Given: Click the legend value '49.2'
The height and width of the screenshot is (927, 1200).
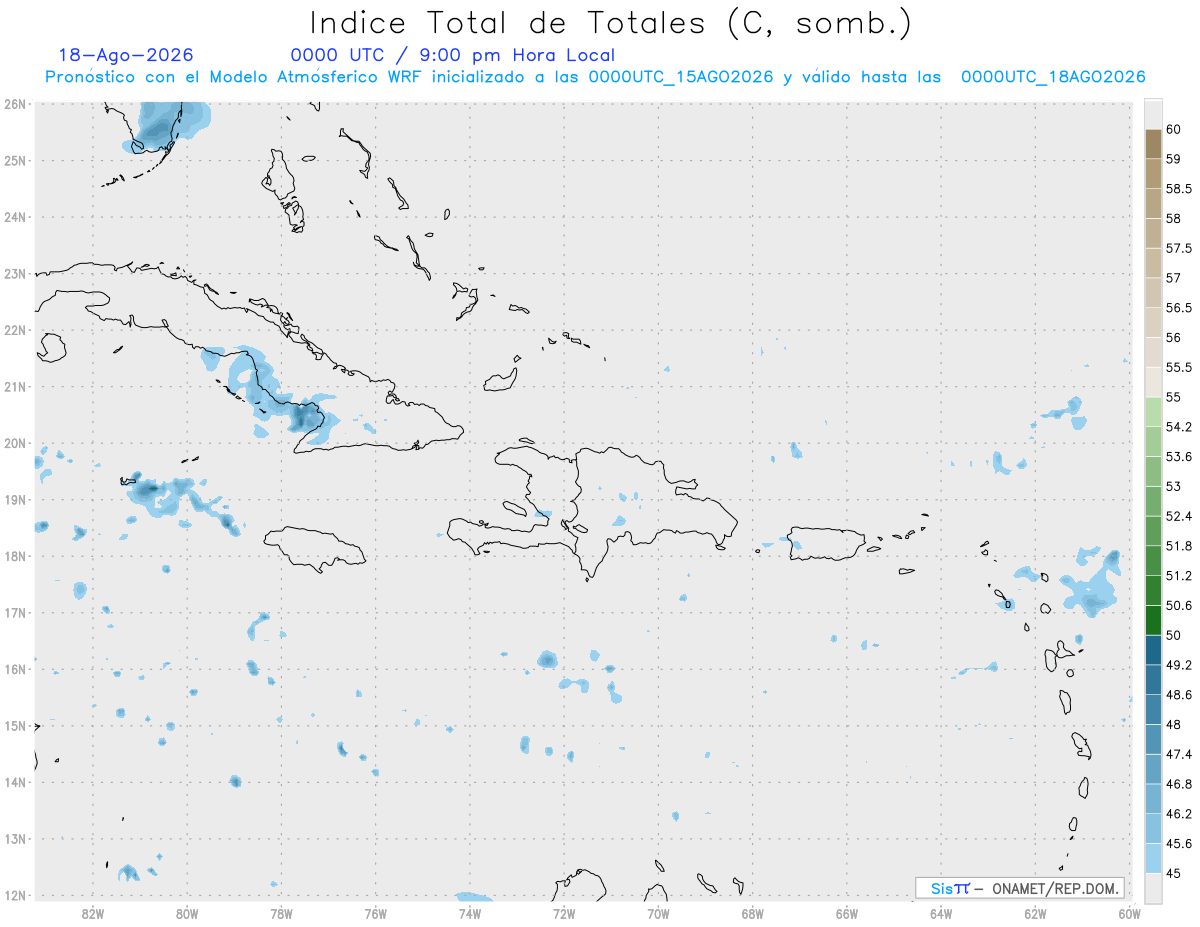Looking at the screenshot, I should point(1178,665).
